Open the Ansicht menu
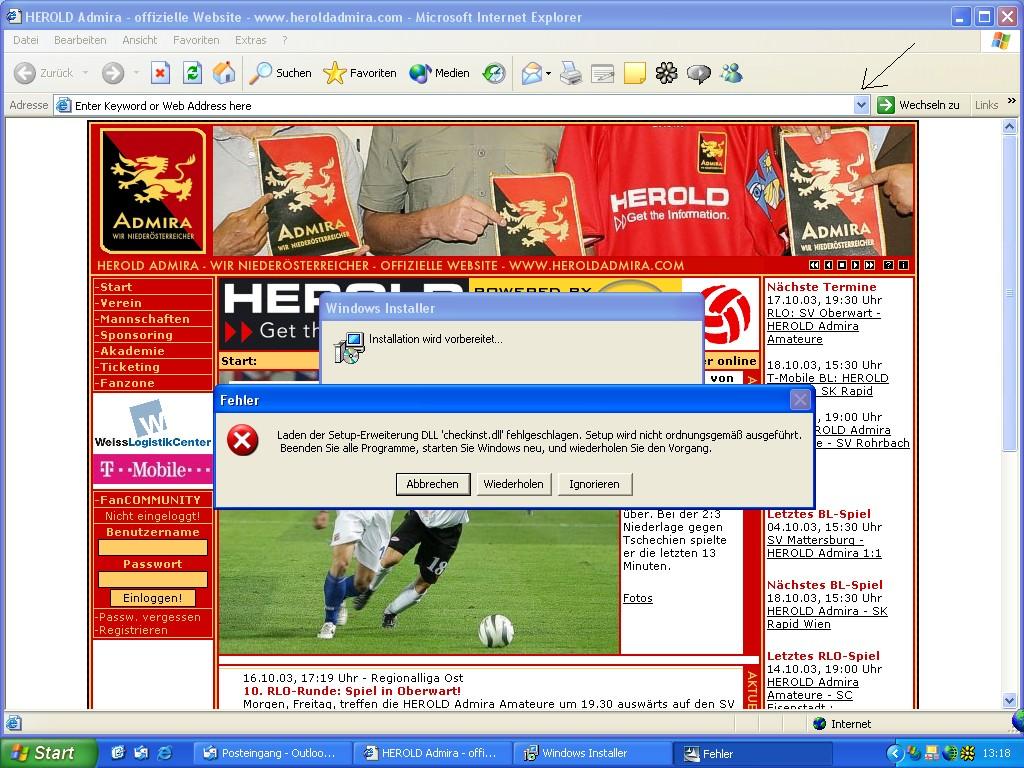 click(x=140, y=40)
